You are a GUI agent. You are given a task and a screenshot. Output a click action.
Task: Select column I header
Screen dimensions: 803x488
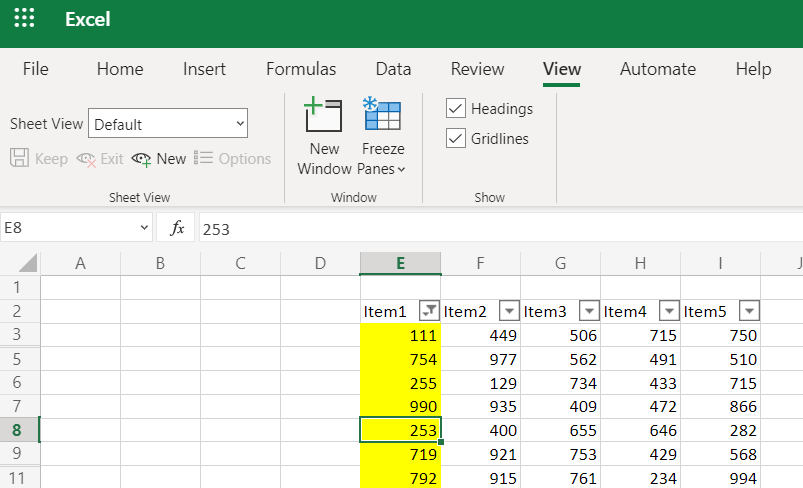(x=720, y=263)
